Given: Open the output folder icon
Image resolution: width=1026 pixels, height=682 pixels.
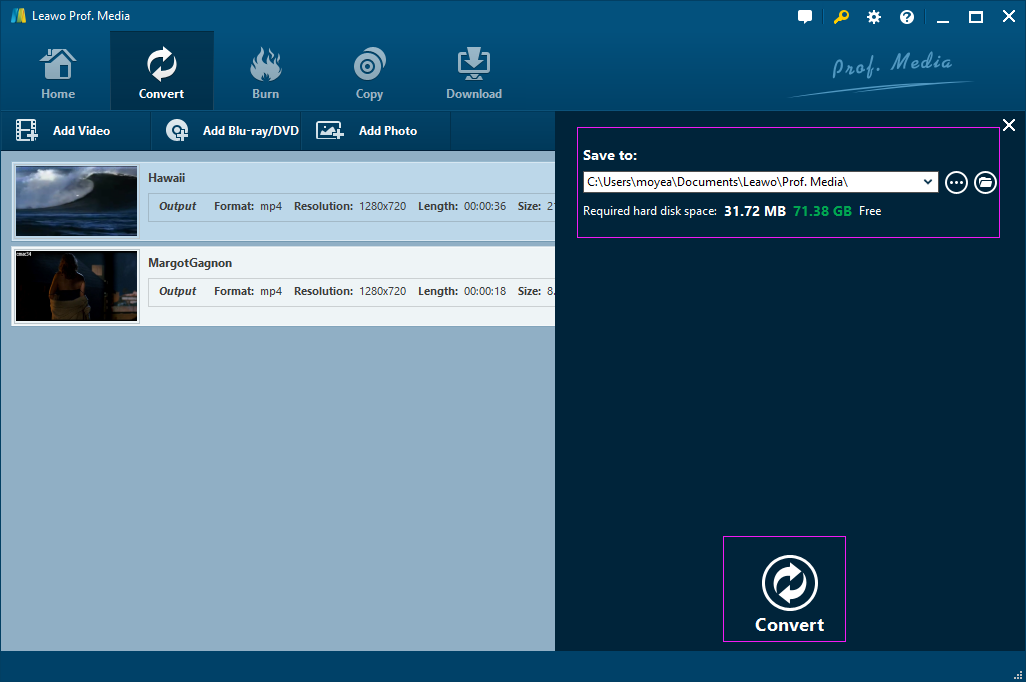Looking at the screenshot, I should 985,182.
